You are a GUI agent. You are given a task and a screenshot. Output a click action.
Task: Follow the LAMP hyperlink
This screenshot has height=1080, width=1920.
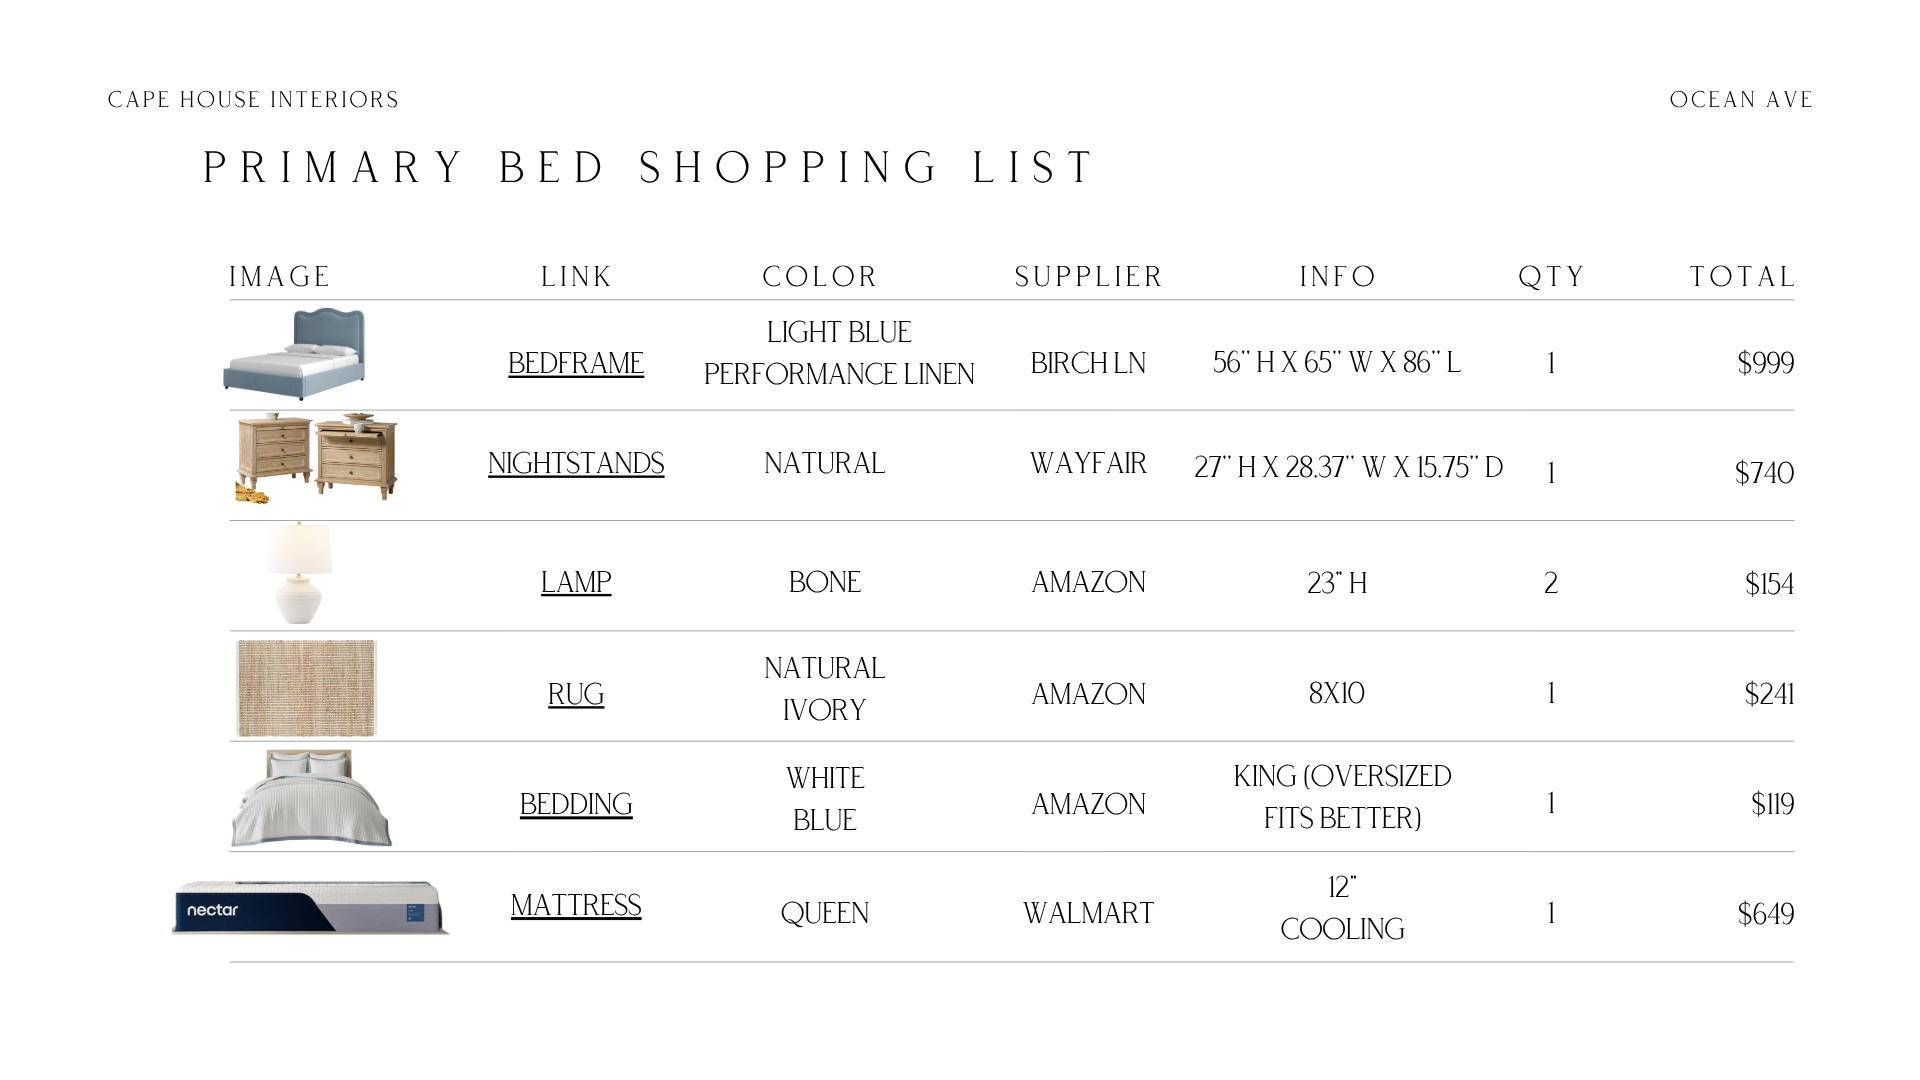point(576,582)
